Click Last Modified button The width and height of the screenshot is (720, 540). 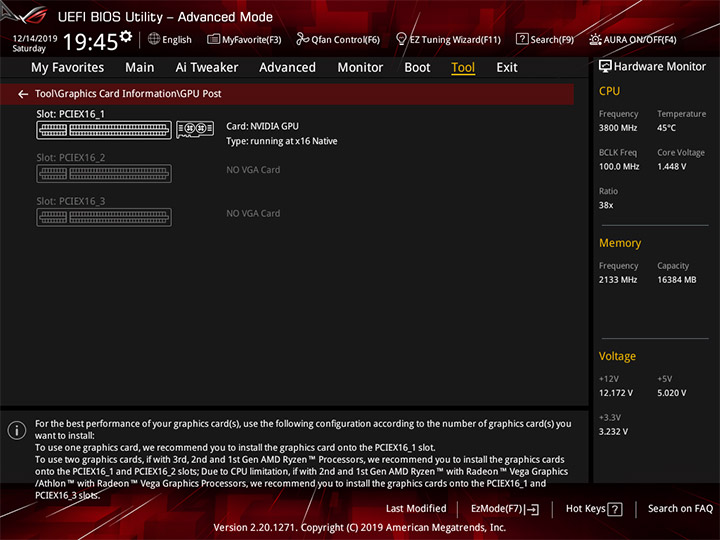(x=416, y=509)
